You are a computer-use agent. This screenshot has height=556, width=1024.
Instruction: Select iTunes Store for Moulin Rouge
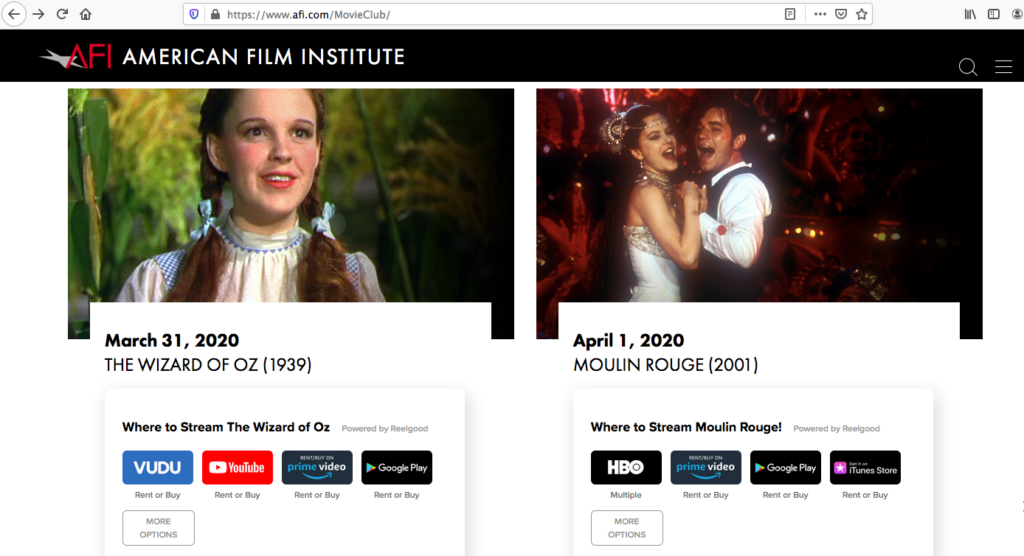pyautogui.click(x=865, y=467)
